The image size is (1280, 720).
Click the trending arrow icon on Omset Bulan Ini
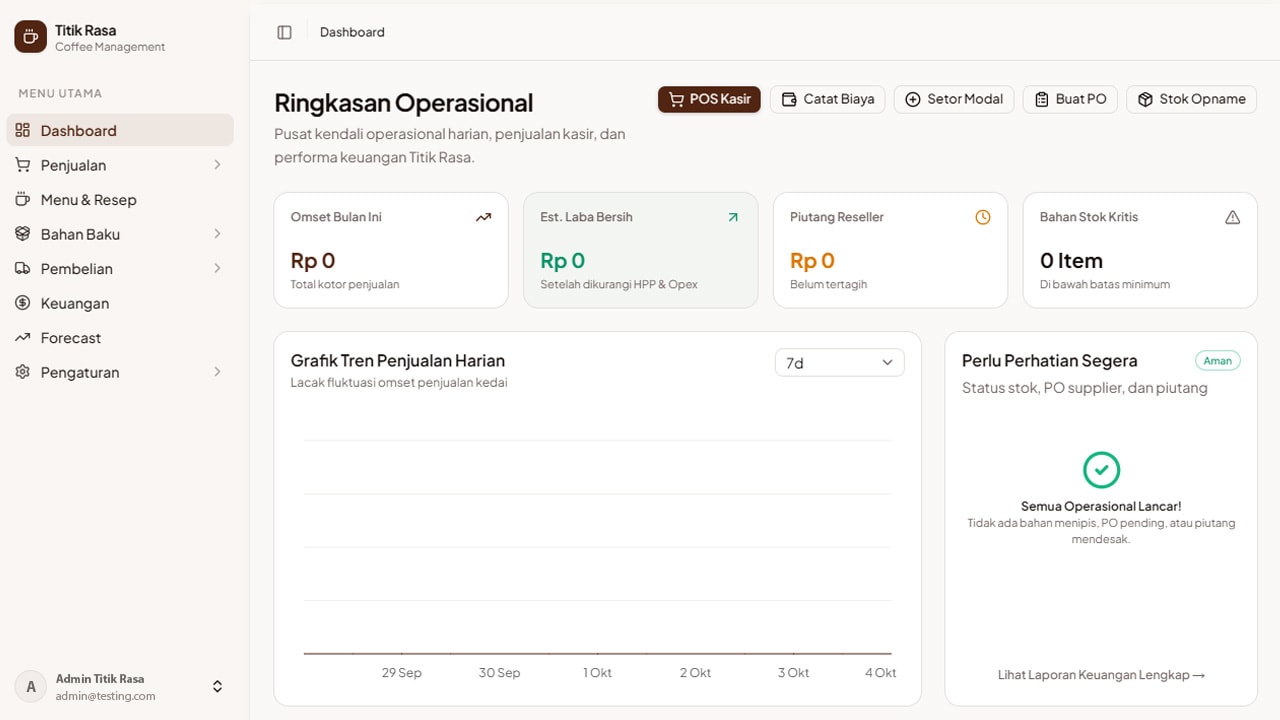pyautogui.click(x=484, y=217)
